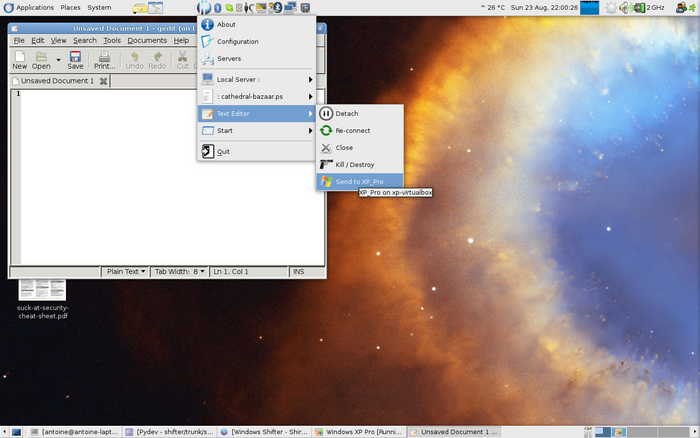Open Configuration from the applet menu
This screenshot has height=438, width=700.
pyautogui.click(x=237, y=42)
